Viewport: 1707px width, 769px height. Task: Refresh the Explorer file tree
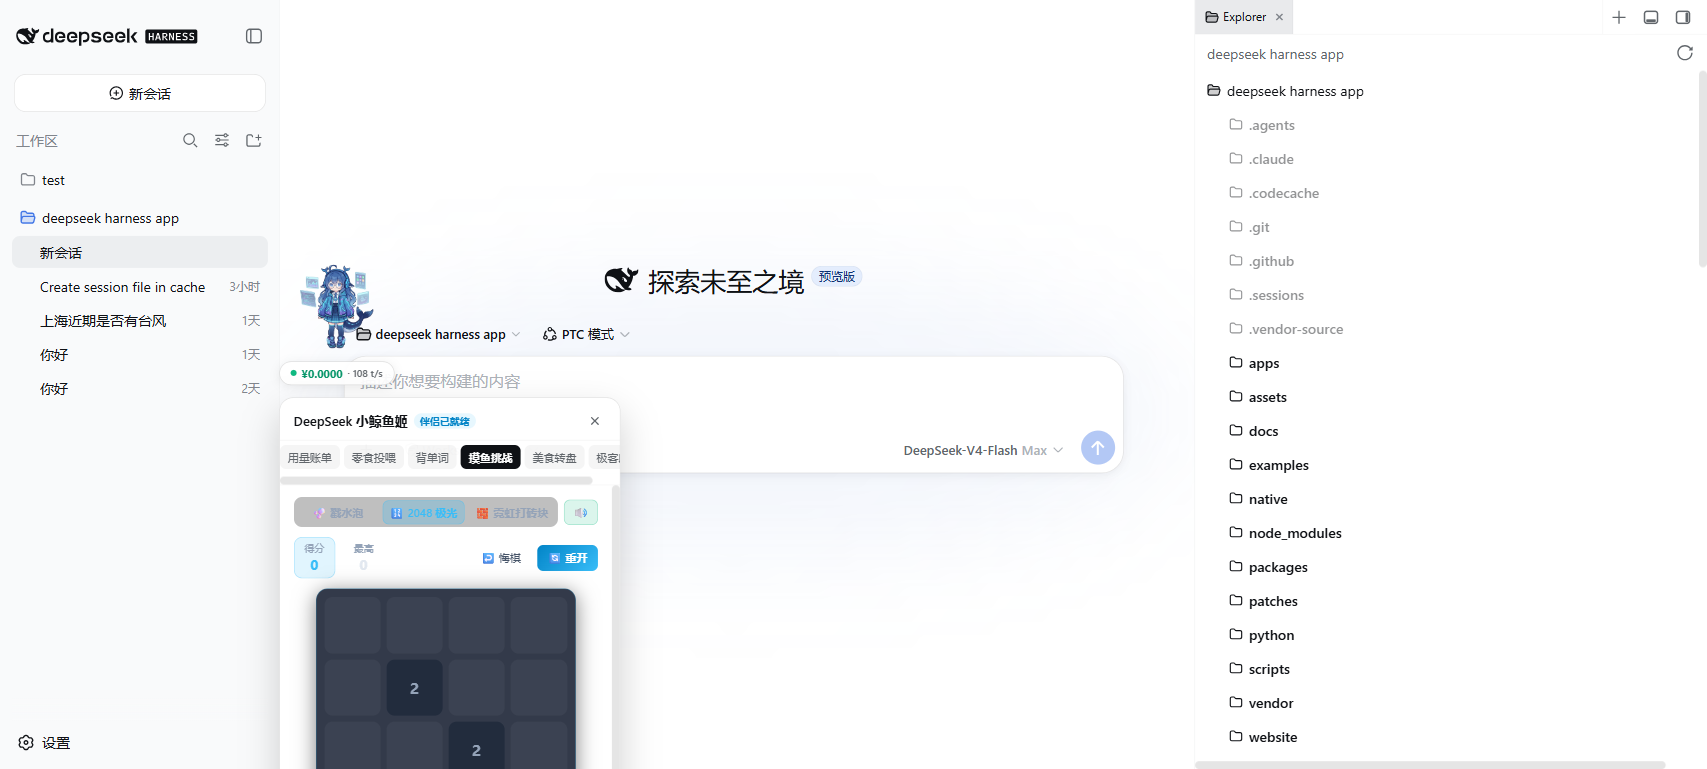pos(1685,53)
